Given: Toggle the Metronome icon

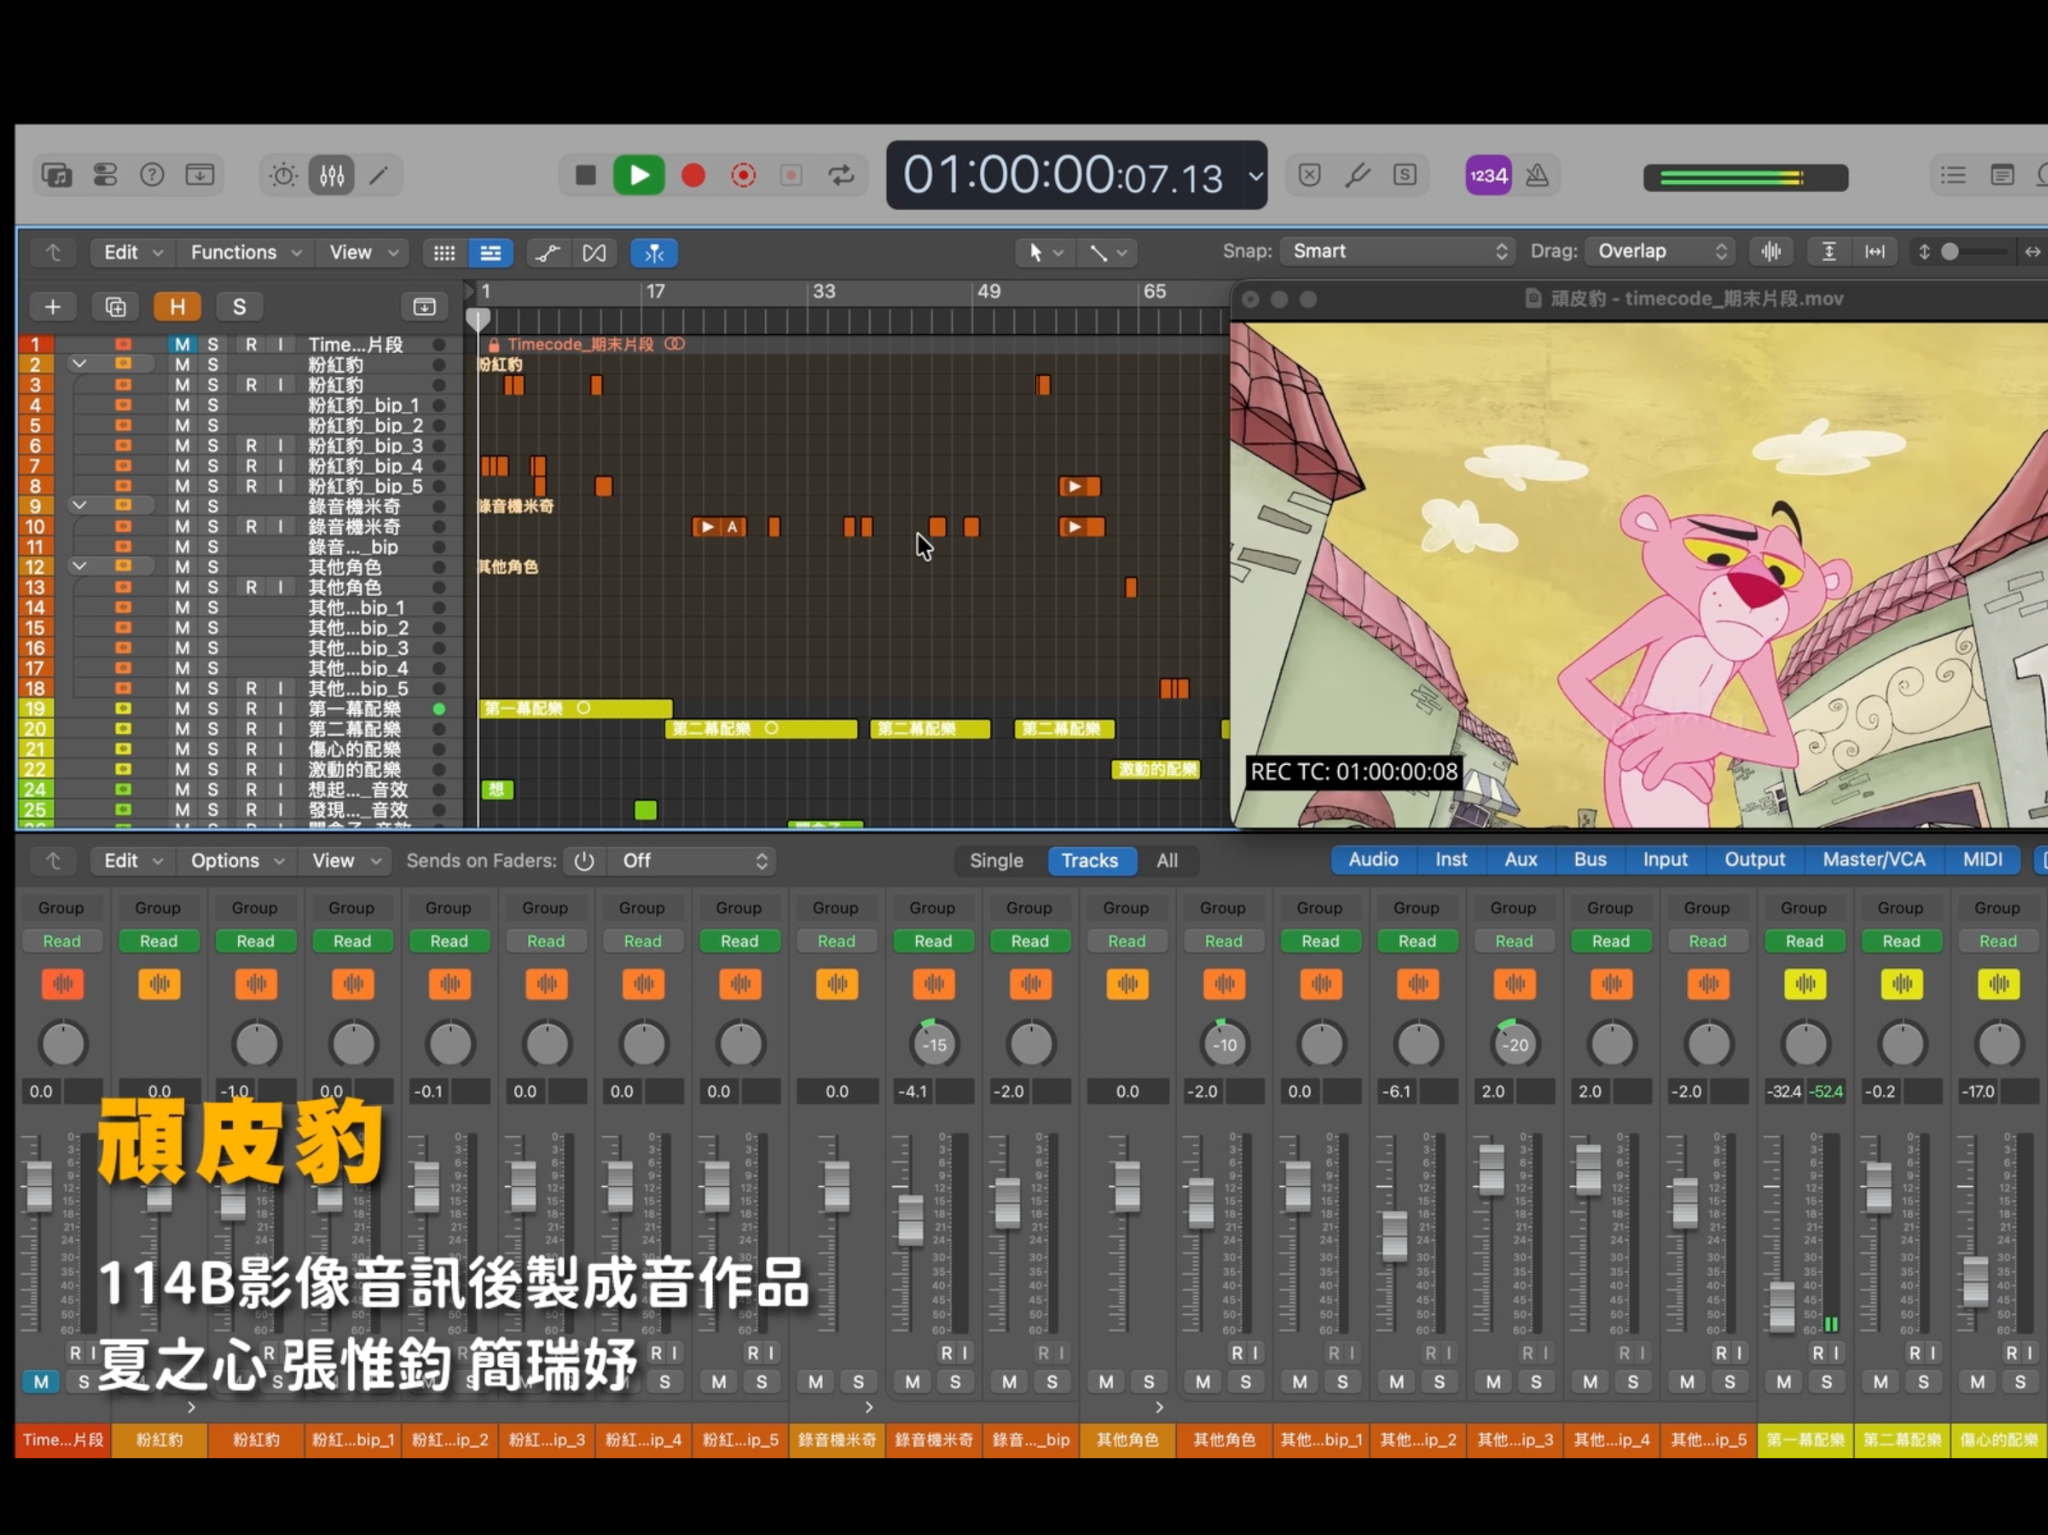Looking at the screenshot, I should coord(1537,176).
